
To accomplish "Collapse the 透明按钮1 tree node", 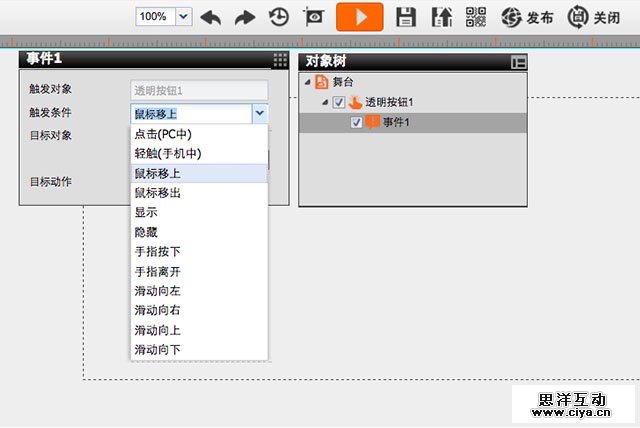I will 325,103.
